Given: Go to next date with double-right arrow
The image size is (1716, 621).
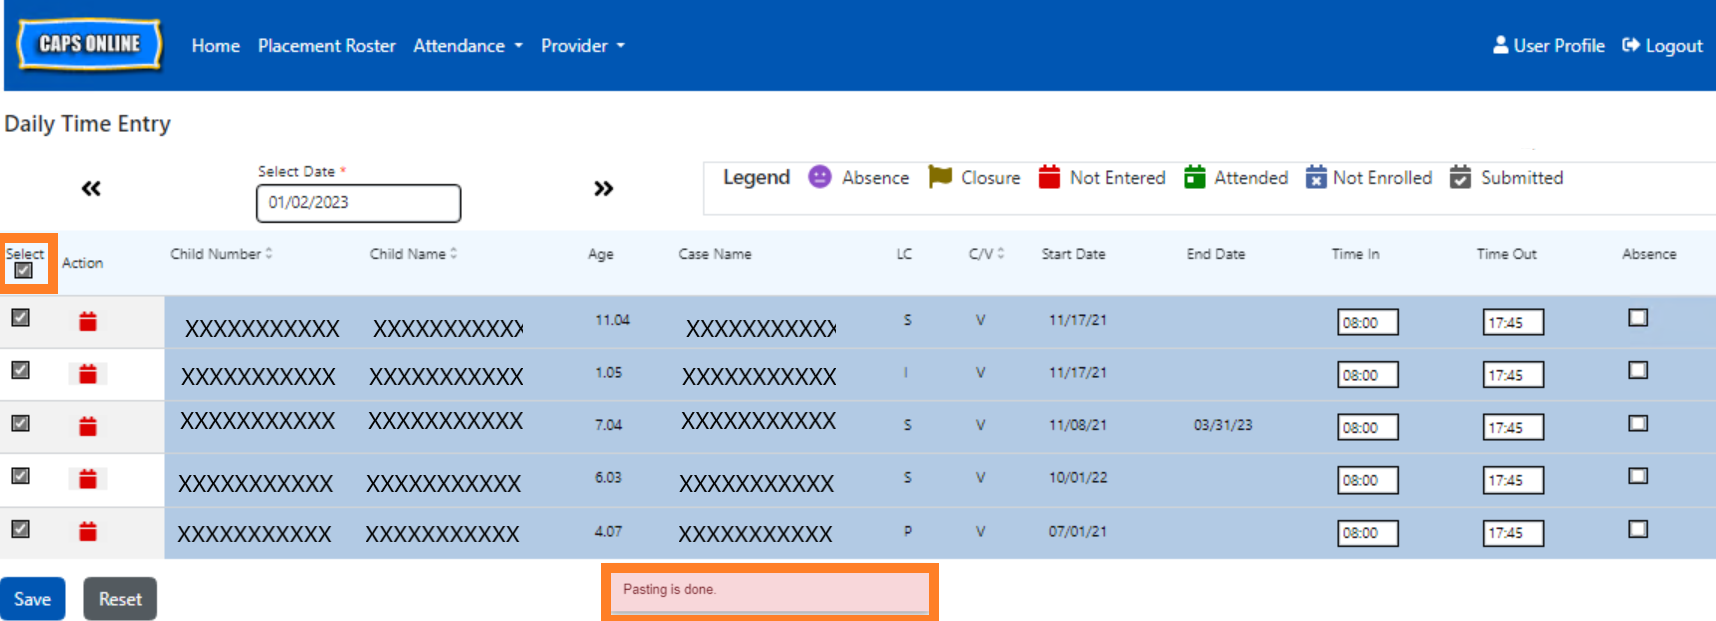Looking at the screenshot, I should coord(603,188).
